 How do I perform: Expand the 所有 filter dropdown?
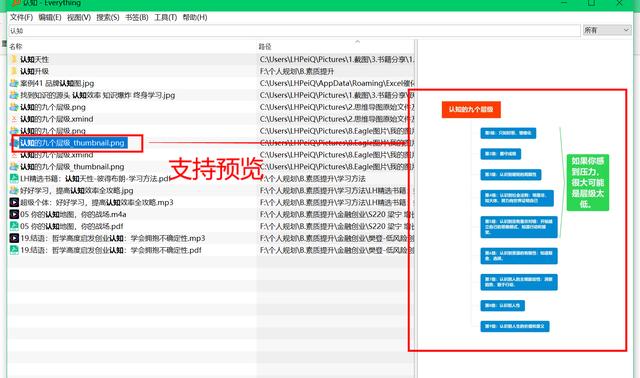click(x=607, y=30)
